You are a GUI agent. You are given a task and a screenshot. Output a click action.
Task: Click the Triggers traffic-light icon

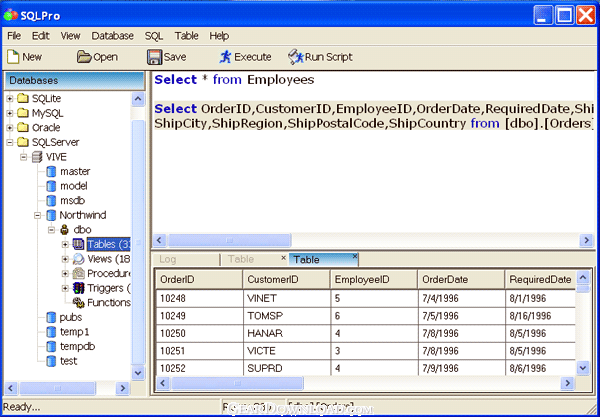point(78,288)
